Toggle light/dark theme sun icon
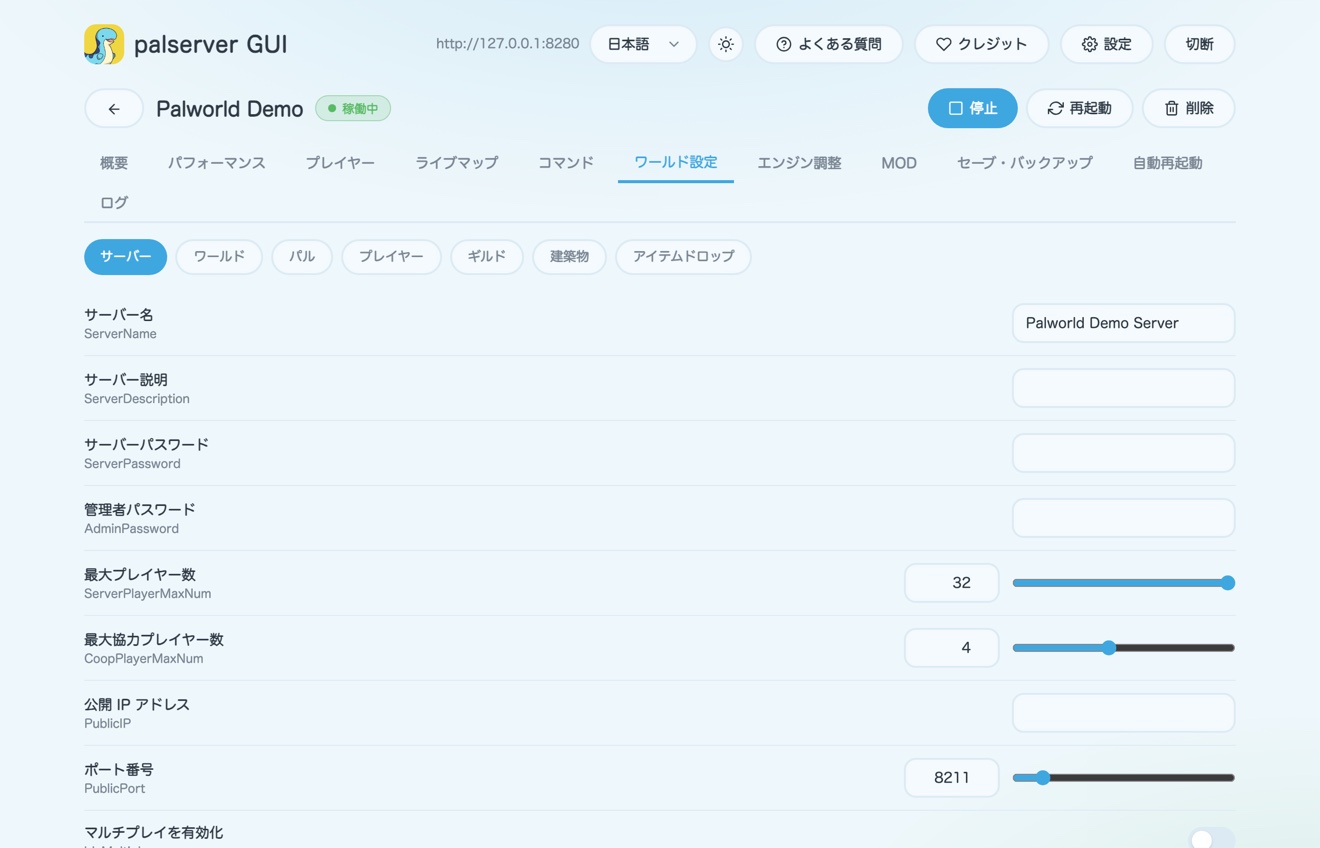The height and width of the screenshot is (848, 1320). point(726,44)
